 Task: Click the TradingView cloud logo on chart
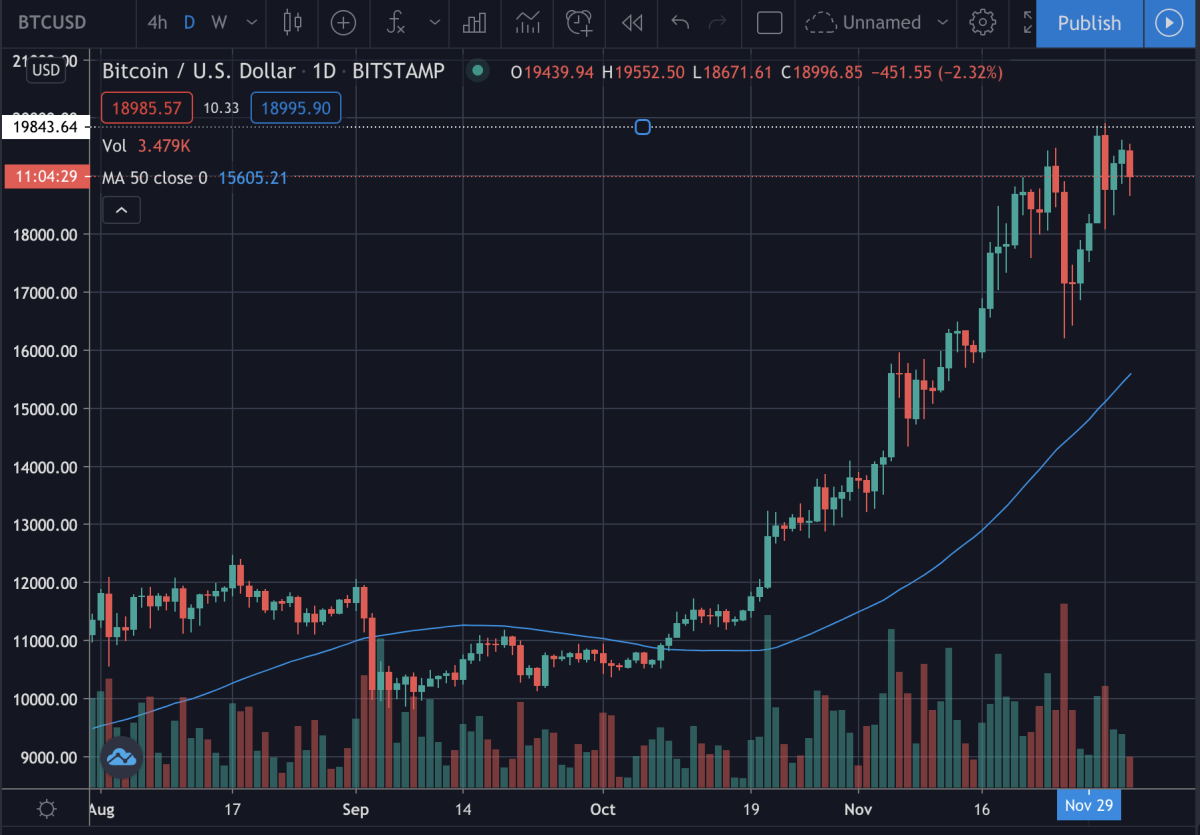122,757
